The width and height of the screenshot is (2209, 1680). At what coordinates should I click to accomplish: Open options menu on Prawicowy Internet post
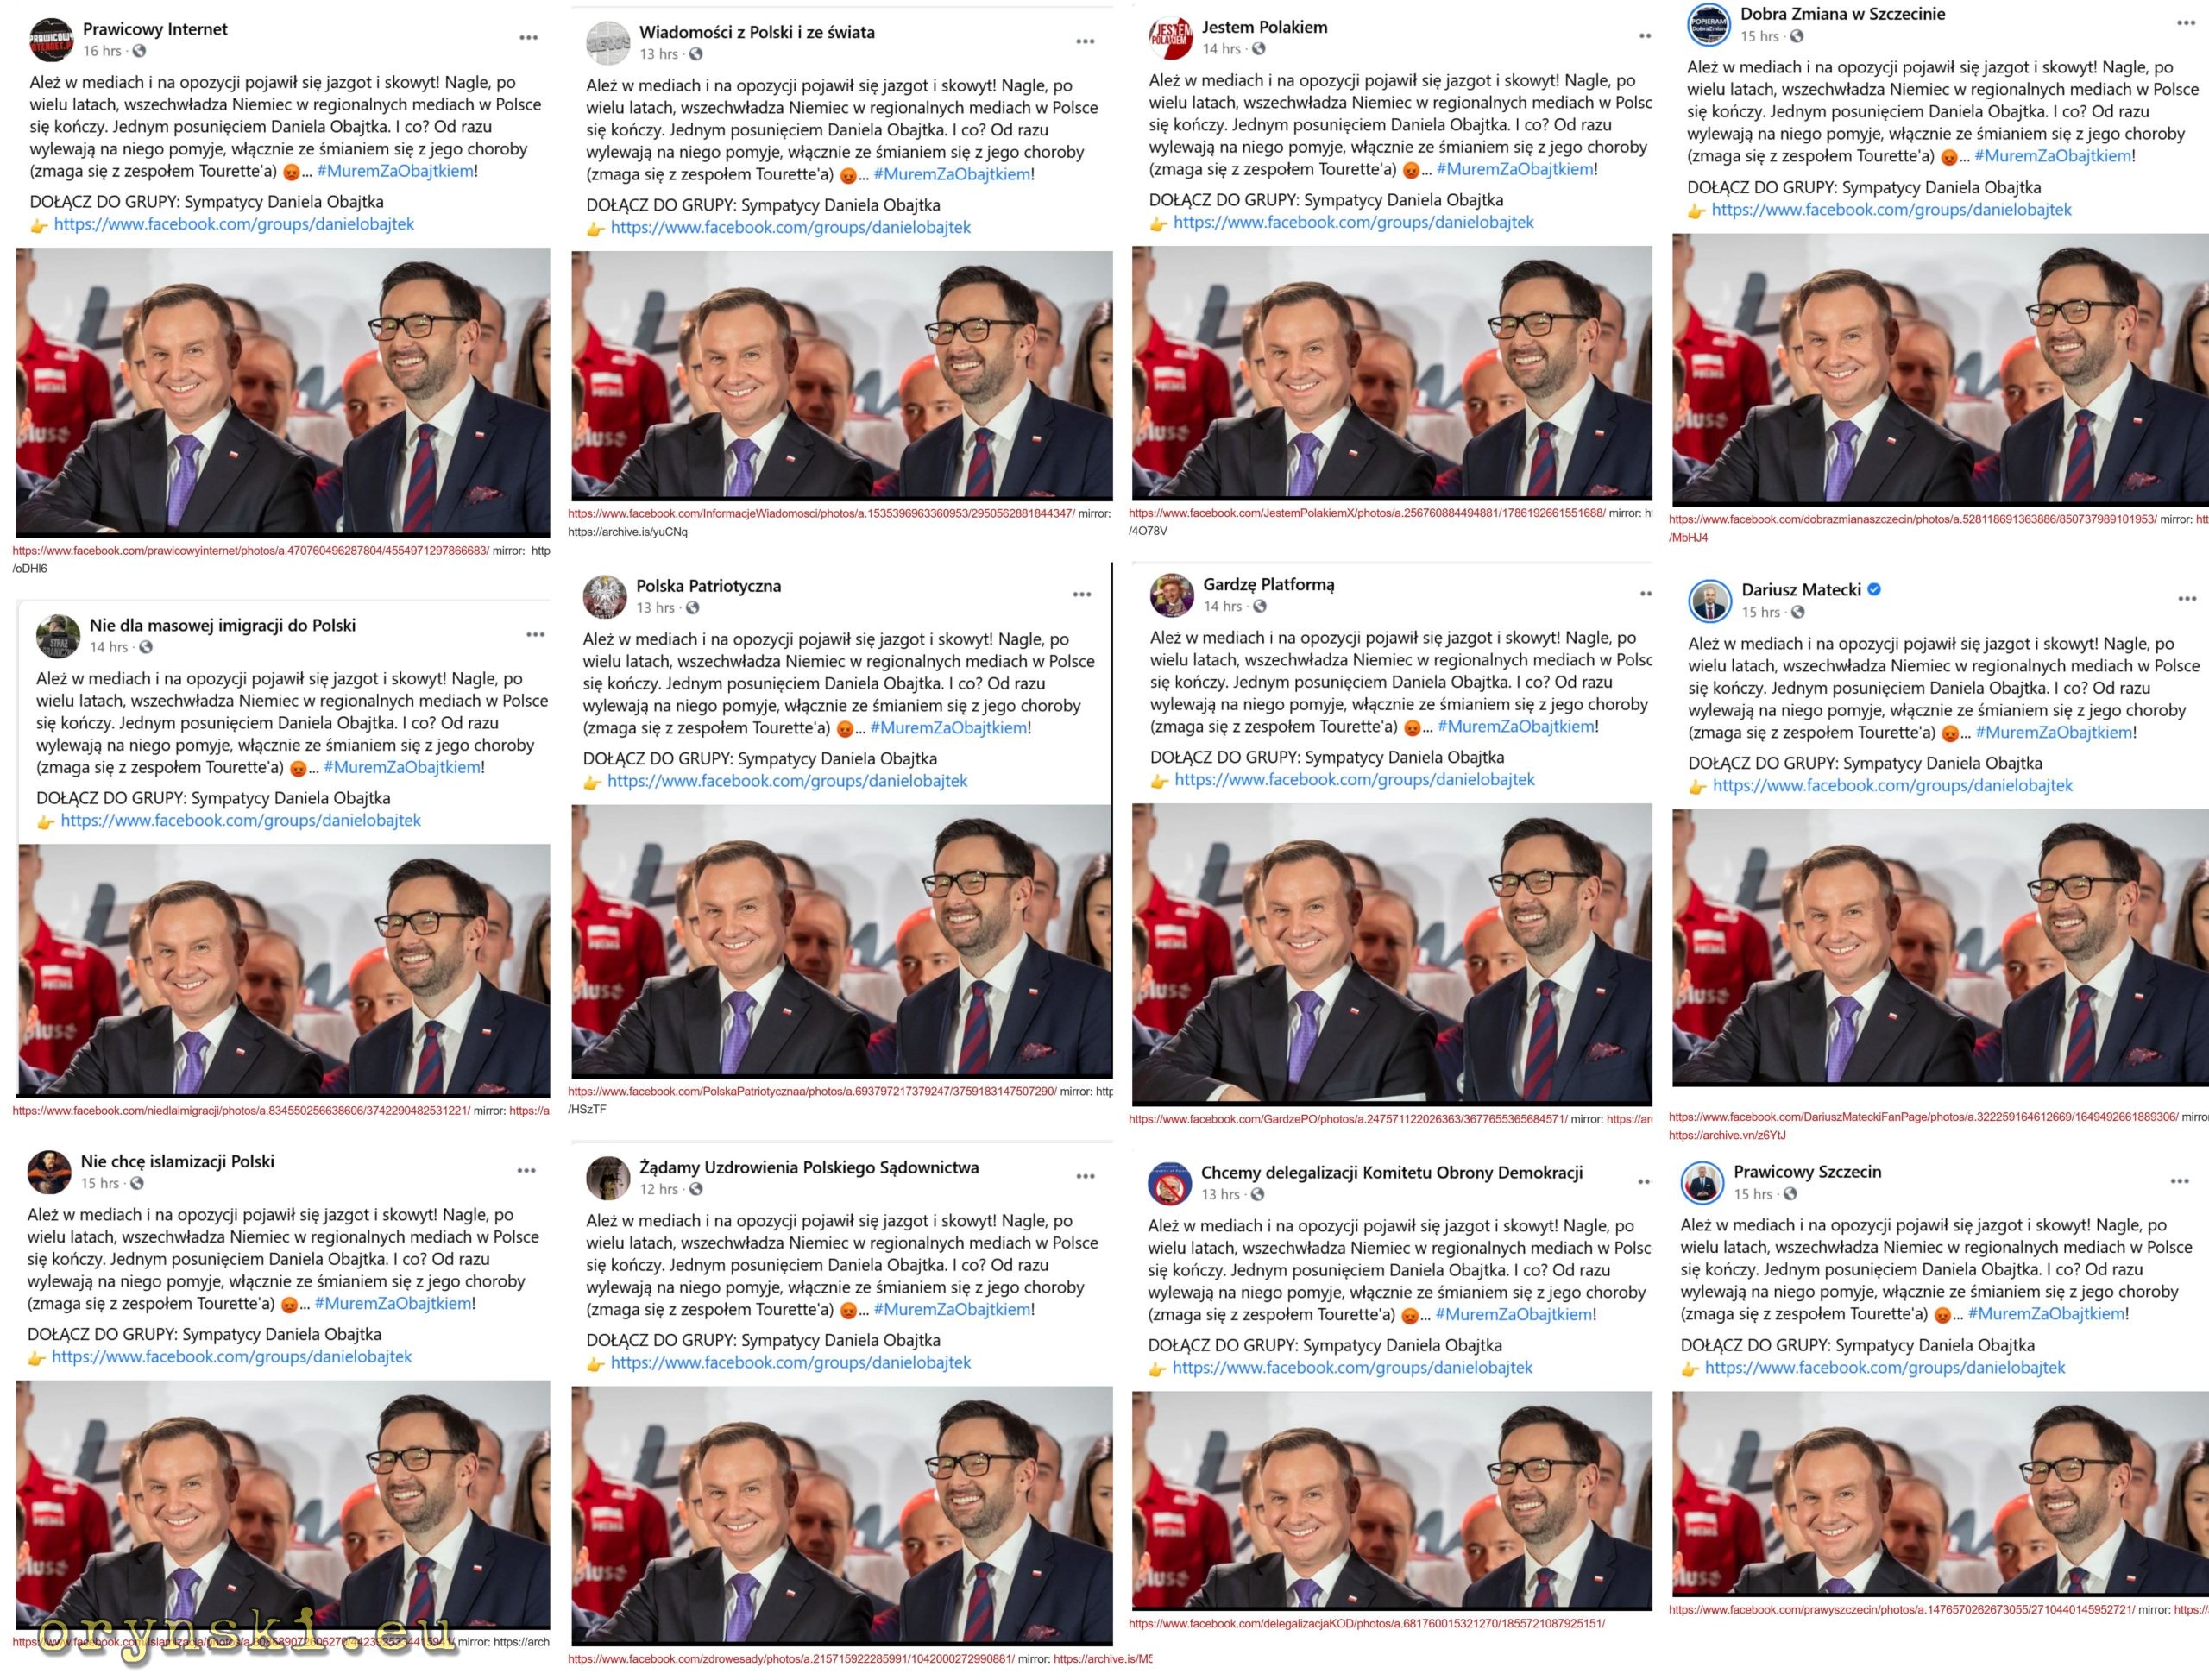coord(529,38)
